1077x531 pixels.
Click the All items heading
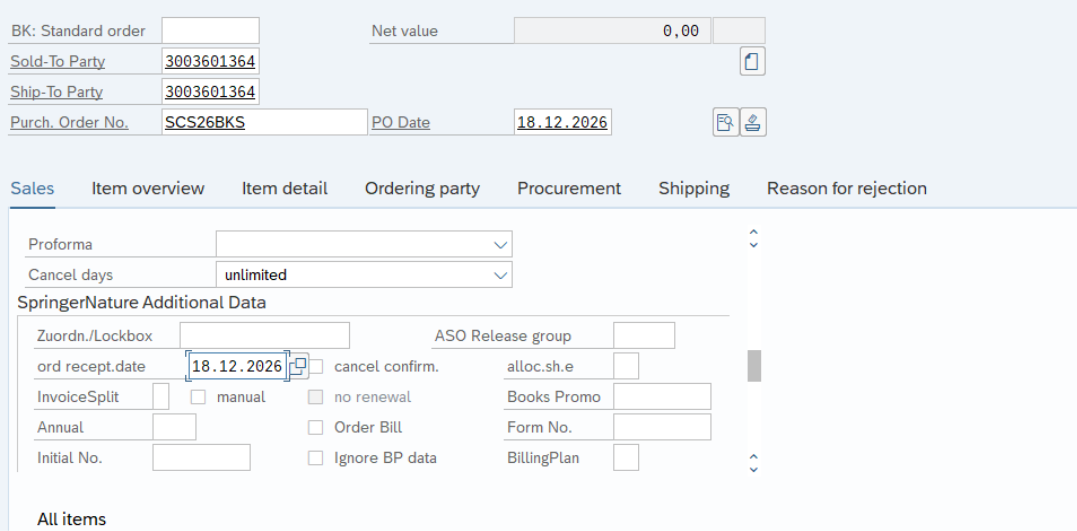pyautogui.click(x=71, y=519)
